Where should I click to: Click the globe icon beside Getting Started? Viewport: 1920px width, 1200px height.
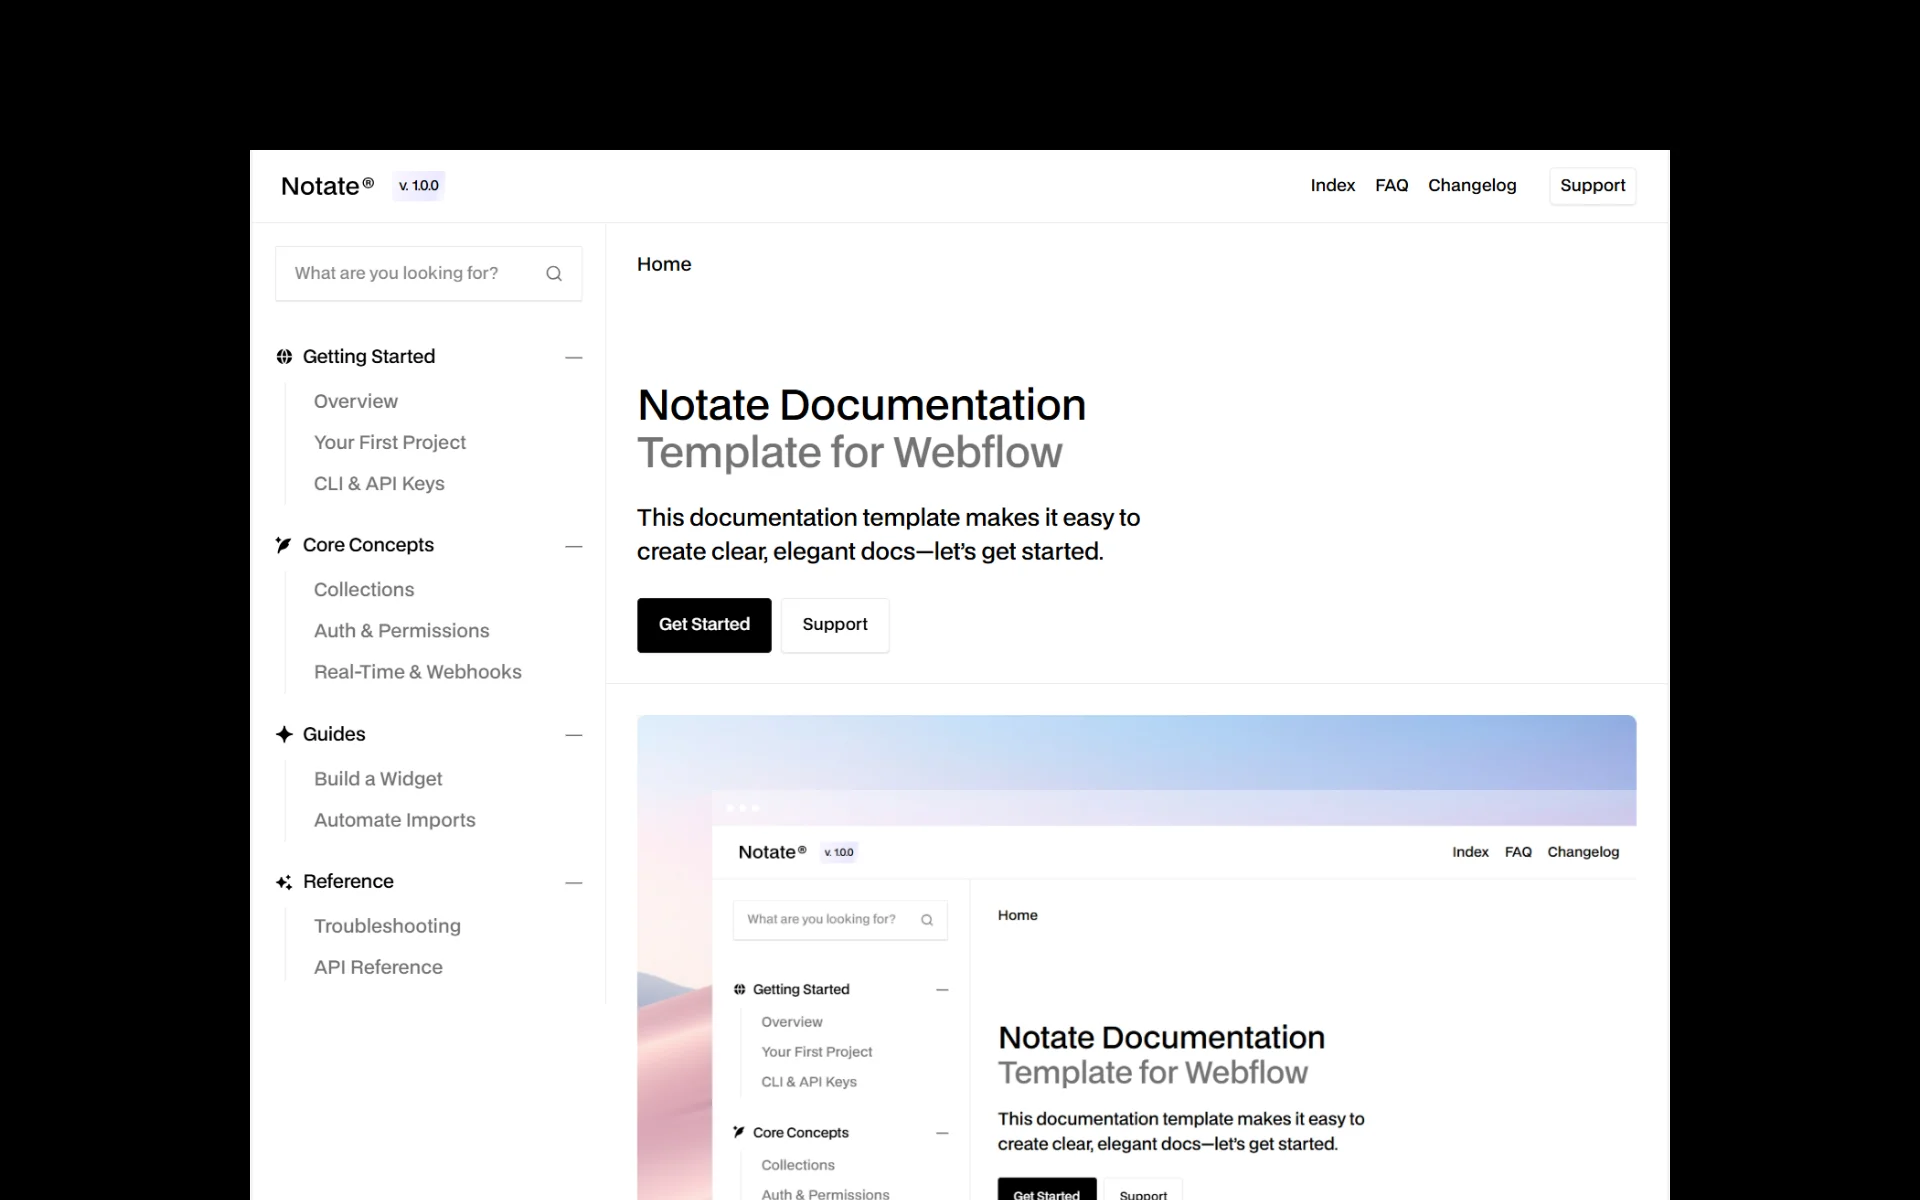click(284, 357)
